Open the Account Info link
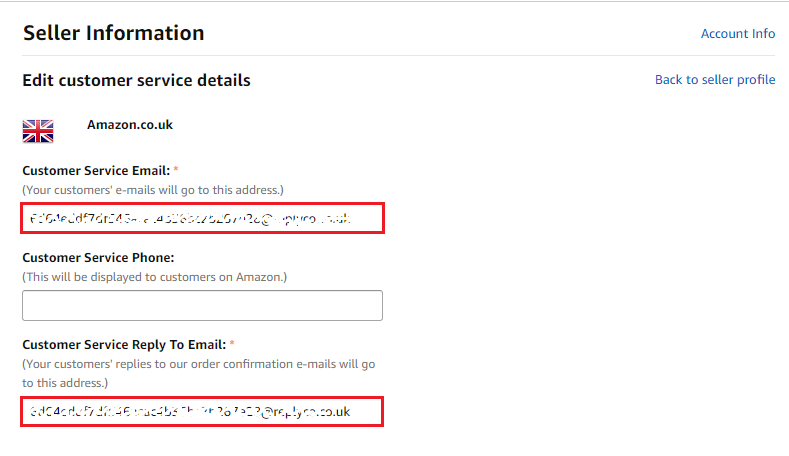Image resolution: width=789 pixels, height=456 pixels. tap(737, 33)
